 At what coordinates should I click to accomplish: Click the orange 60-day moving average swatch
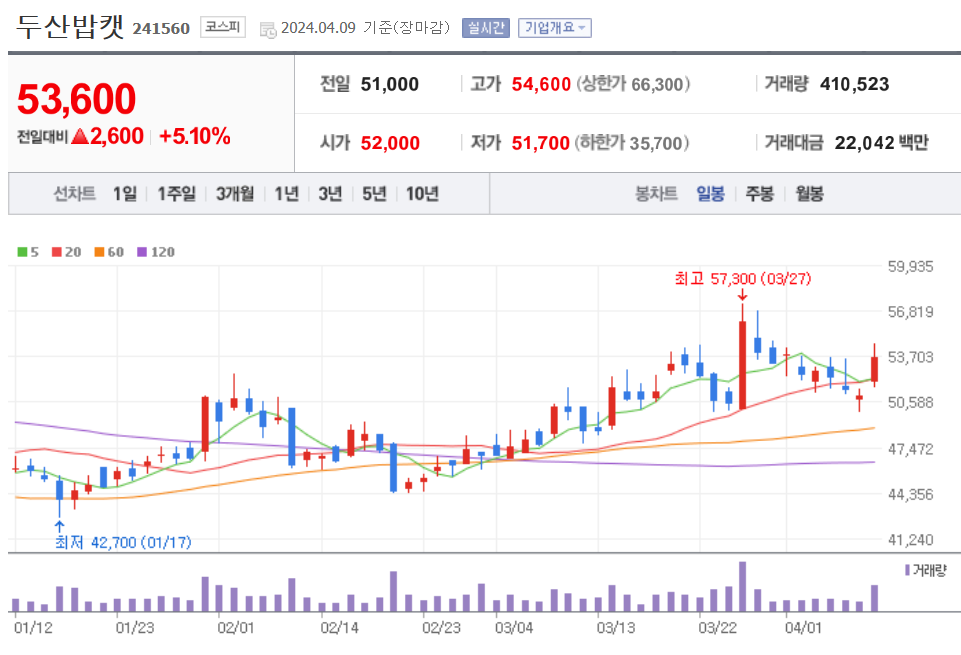click(99, 252)
